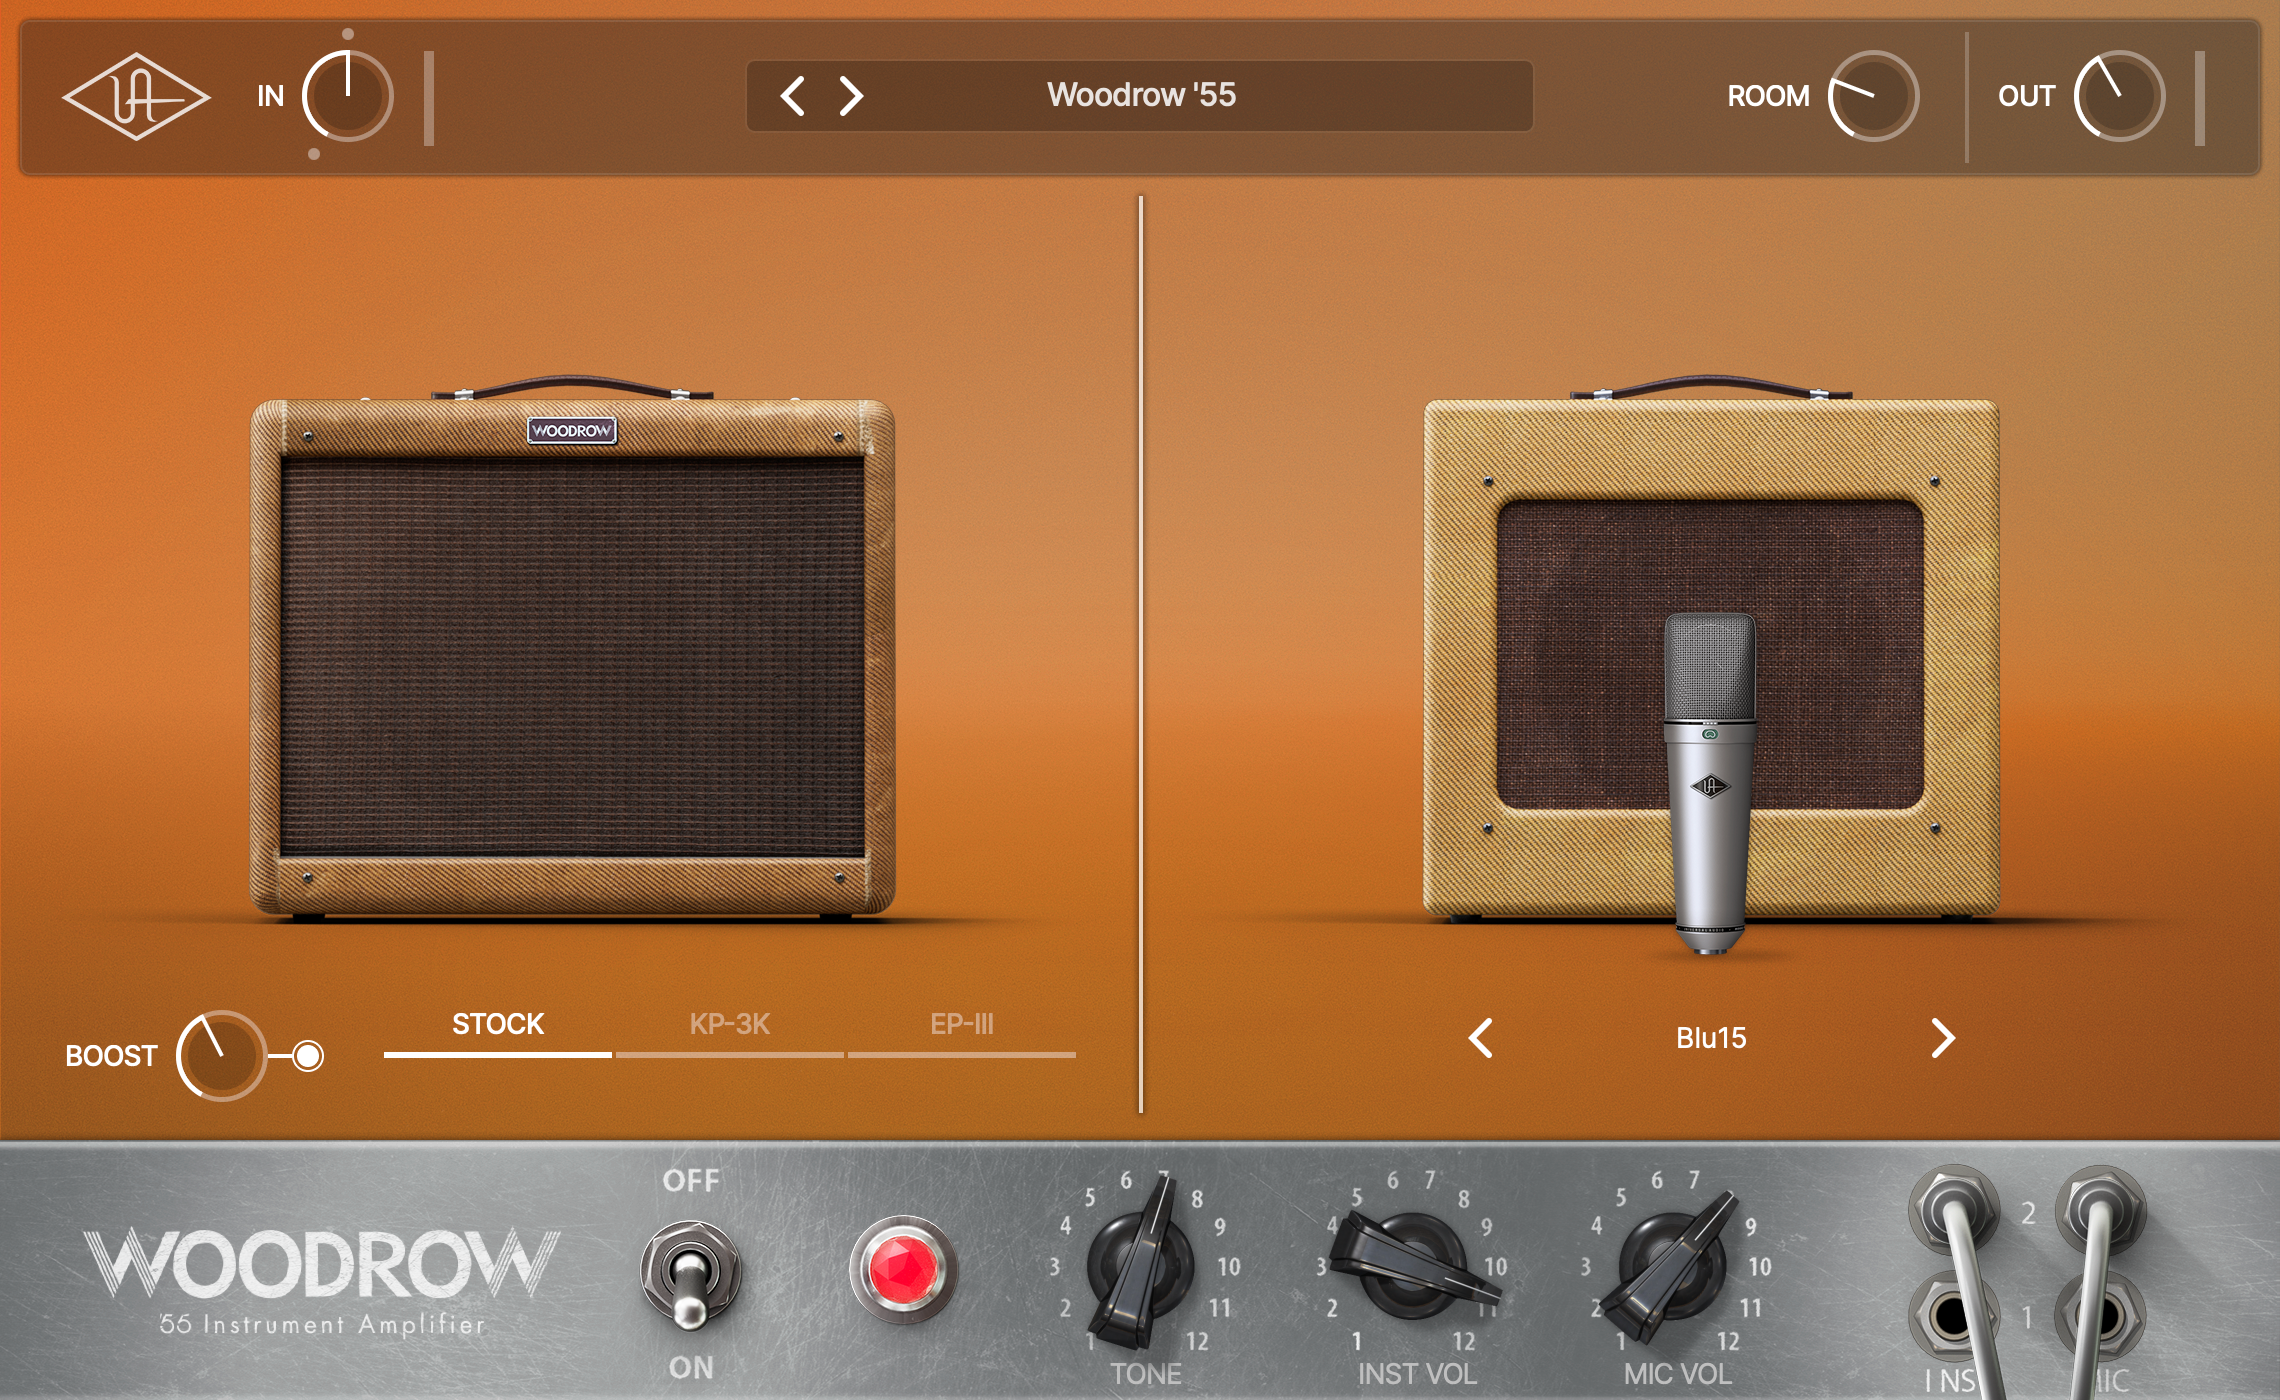The image size is (2280, 1400).
Task: Select the next microphone after Blu15
Action: tap(1944, 1038)
